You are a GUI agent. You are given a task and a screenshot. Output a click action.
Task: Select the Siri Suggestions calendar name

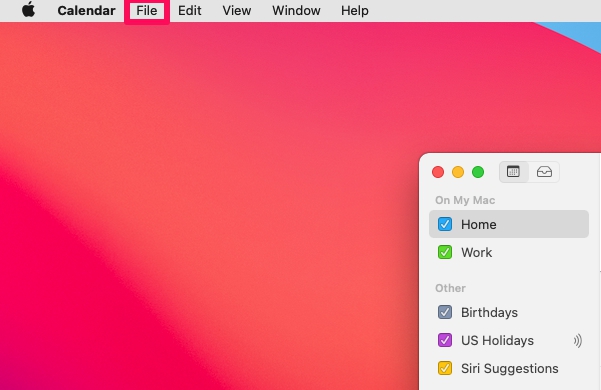pyautogui.click(x=509, y=369)
